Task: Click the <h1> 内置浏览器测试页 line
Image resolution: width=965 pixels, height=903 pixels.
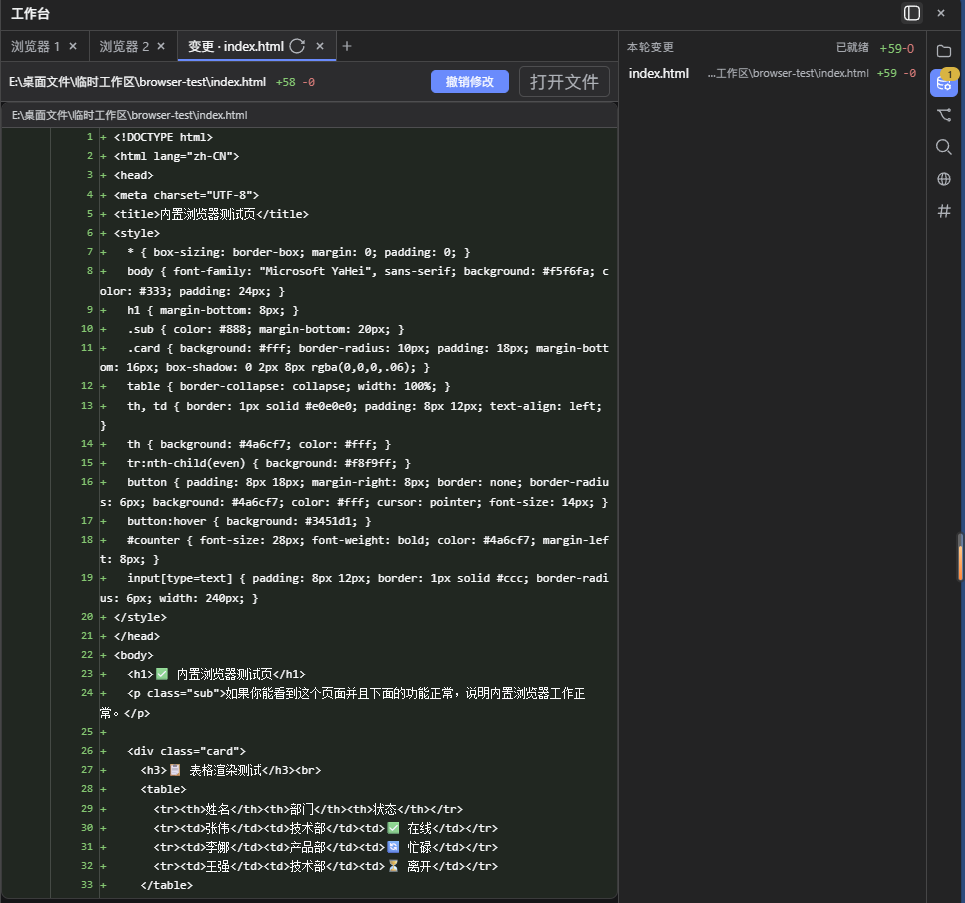Action: coord(216,675)
